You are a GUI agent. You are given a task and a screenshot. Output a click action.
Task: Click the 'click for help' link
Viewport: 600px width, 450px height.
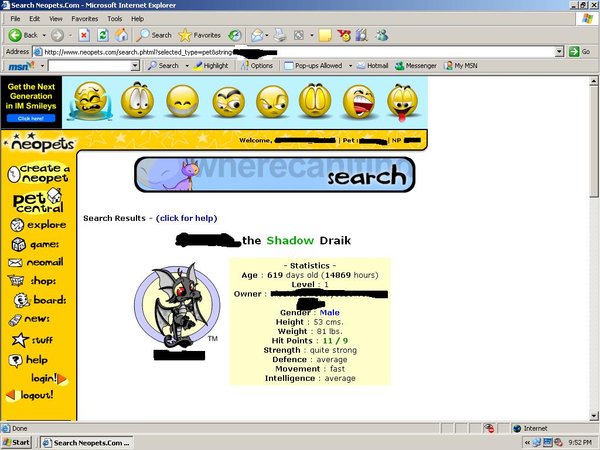[x=186, y=218]
